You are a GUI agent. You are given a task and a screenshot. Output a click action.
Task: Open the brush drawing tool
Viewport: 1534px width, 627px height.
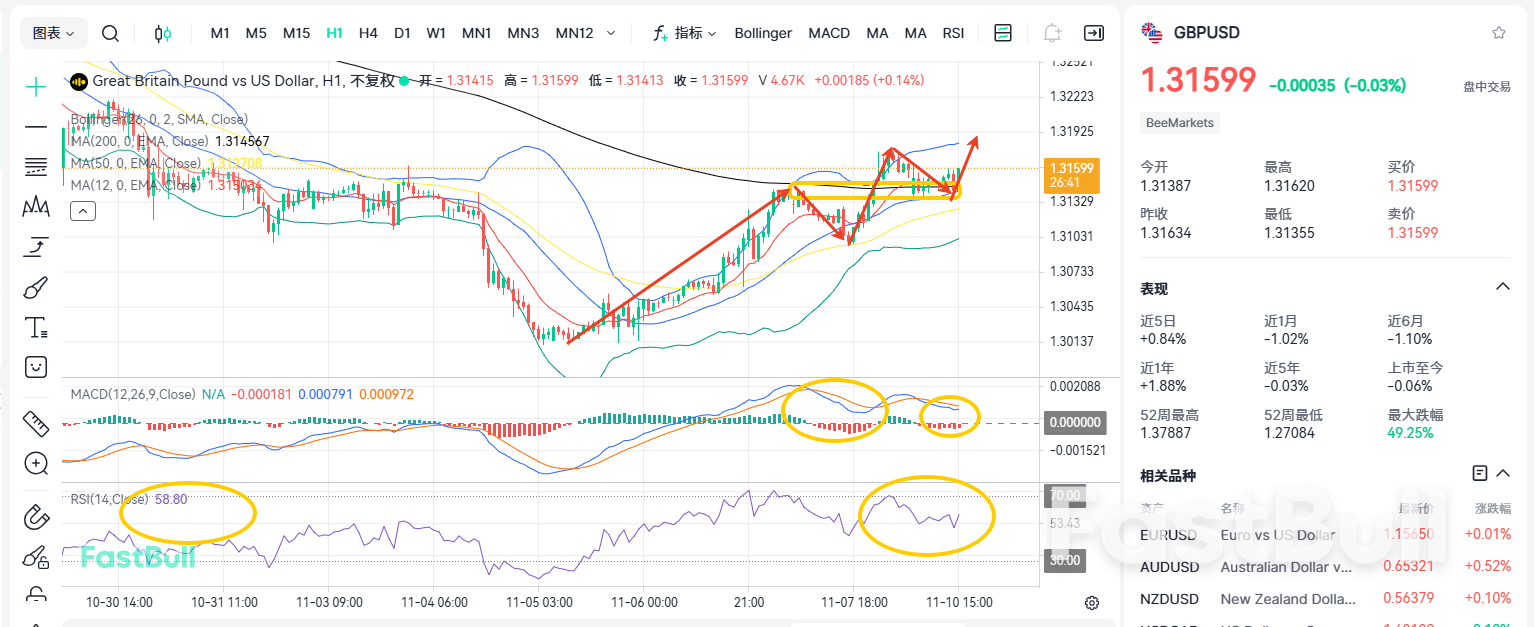pos(35,287)
